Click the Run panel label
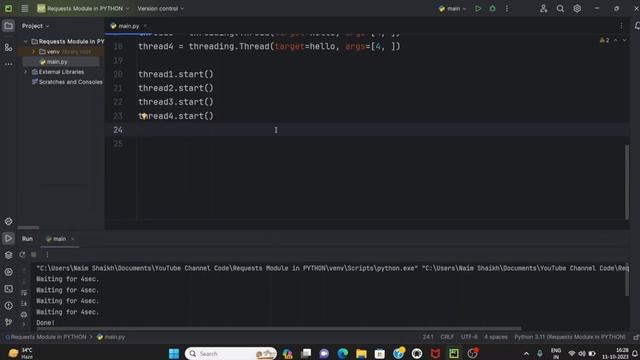 pyautogui.click(x=27, y=239)
